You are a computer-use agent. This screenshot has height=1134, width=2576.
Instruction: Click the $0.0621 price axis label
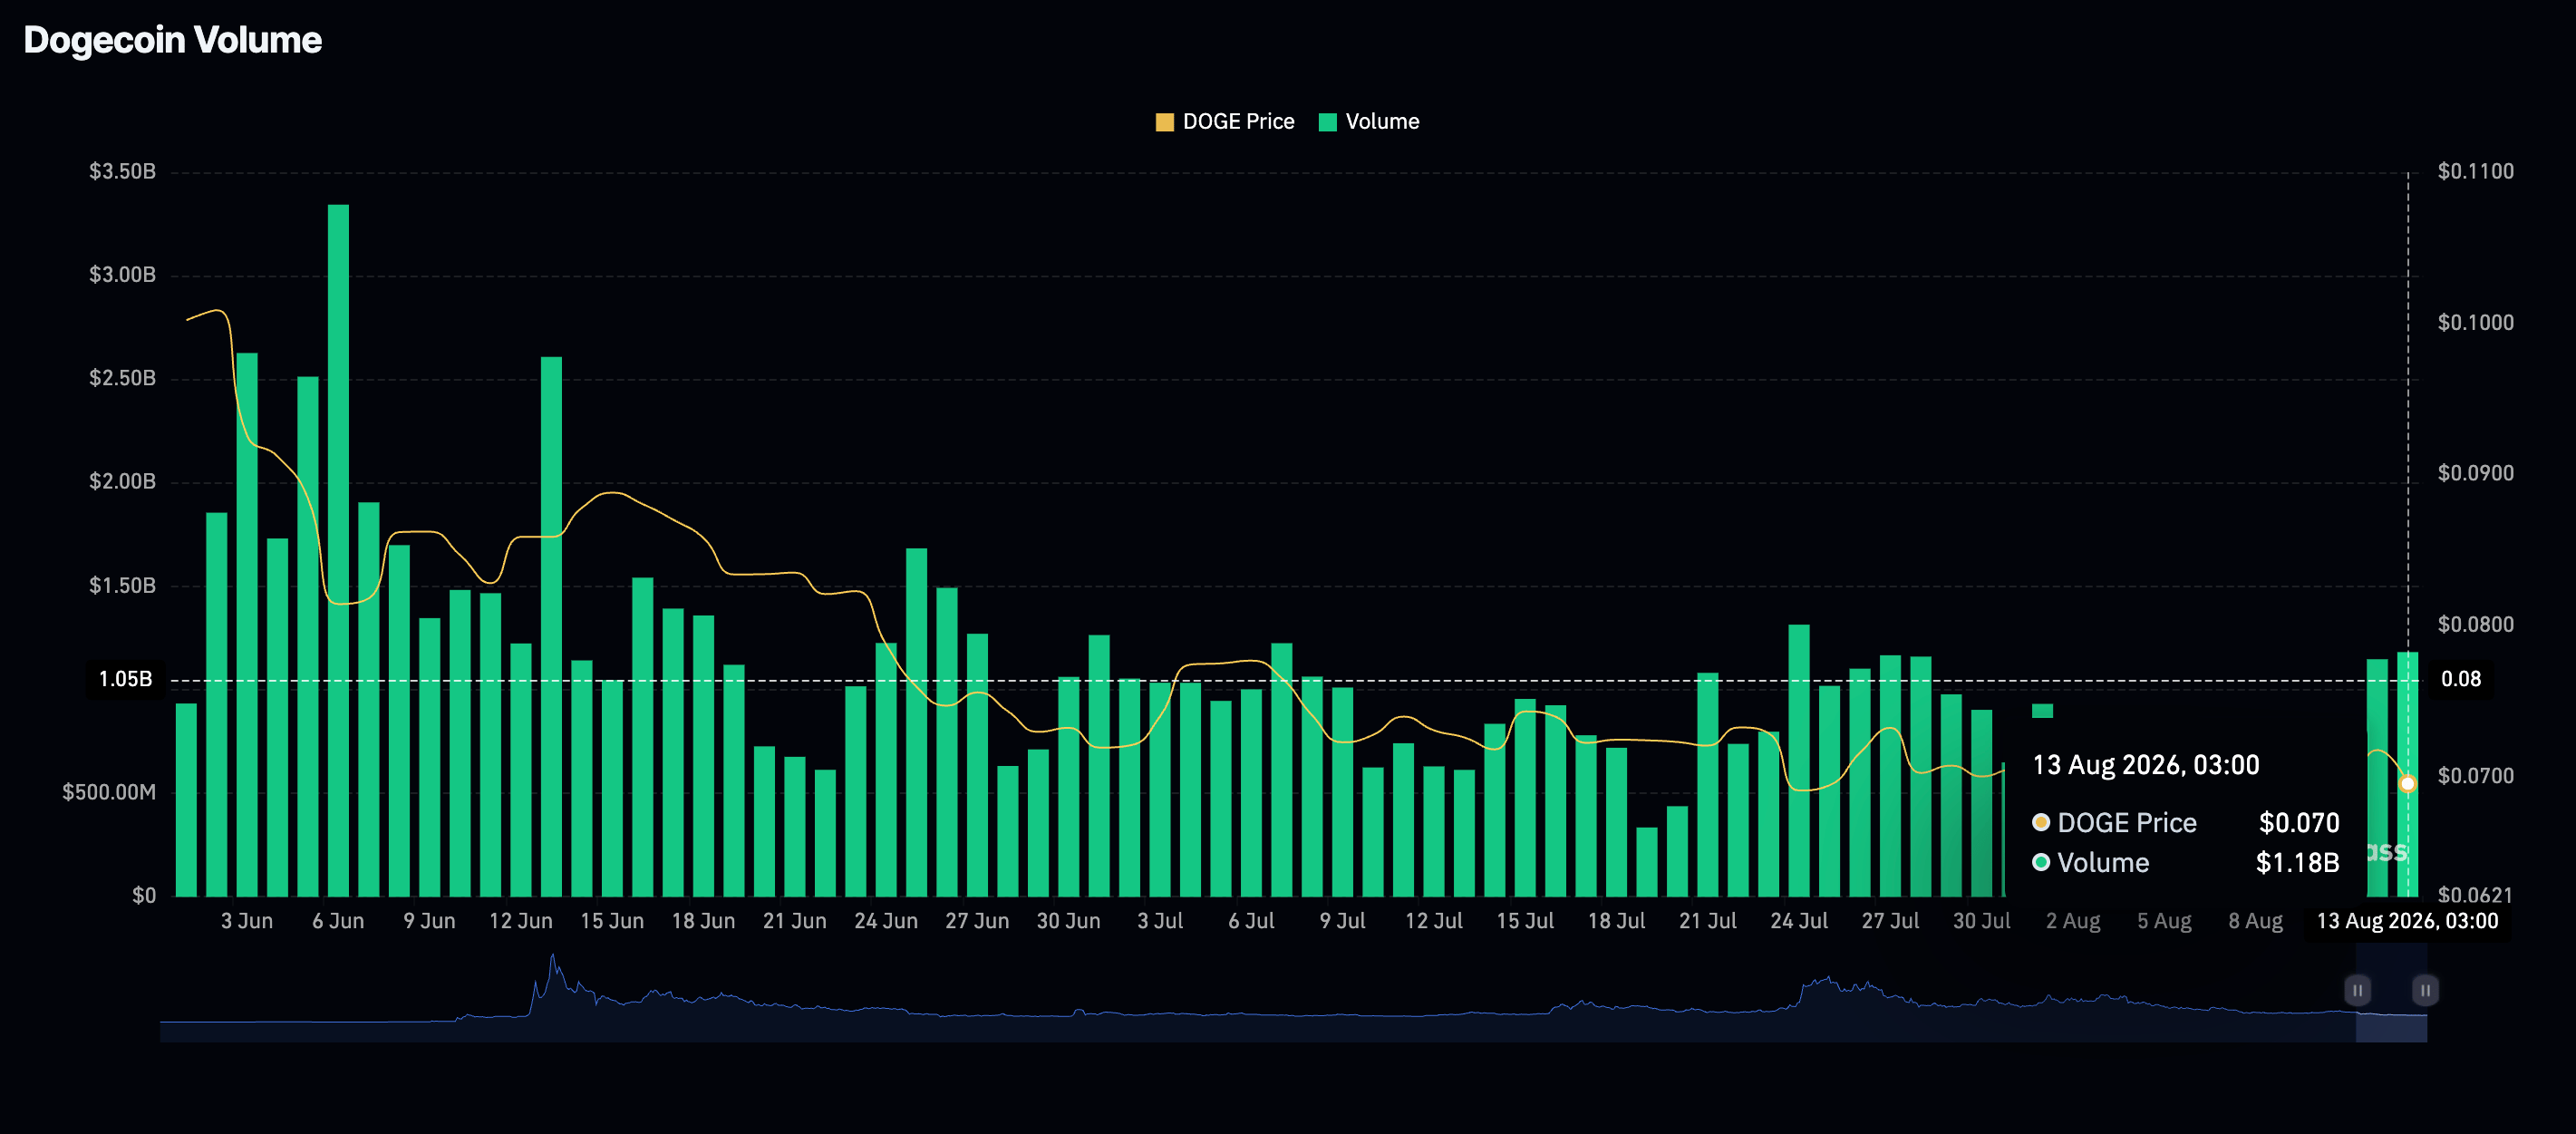pos(2475,895)
